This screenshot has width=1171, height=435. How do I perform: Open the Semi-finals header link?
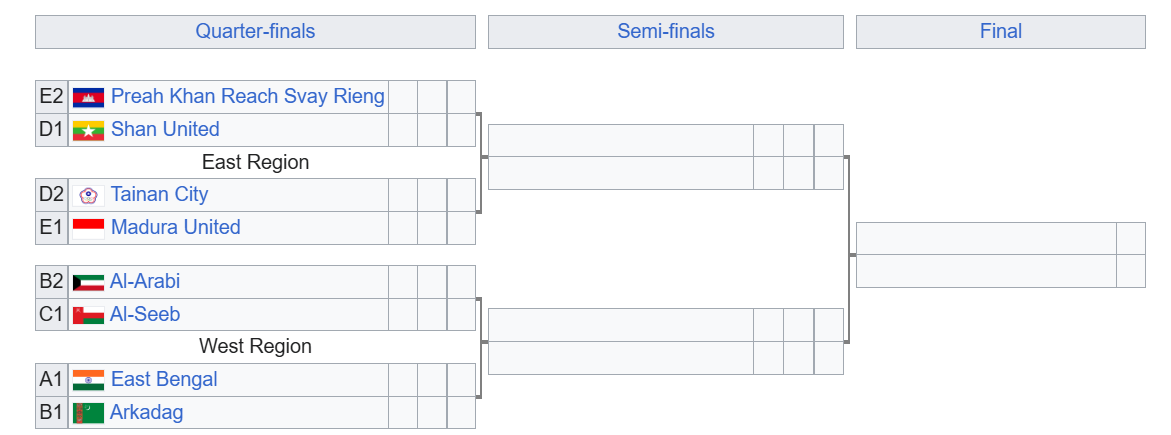pyautogui.click(x=665, y=31)
